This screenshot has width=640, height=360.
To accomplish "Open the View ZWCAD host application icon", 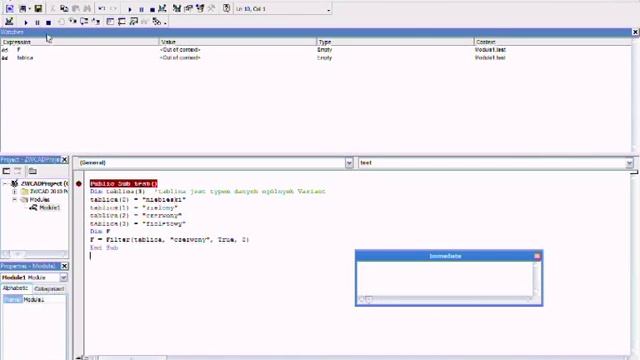I will coord(10,8).
